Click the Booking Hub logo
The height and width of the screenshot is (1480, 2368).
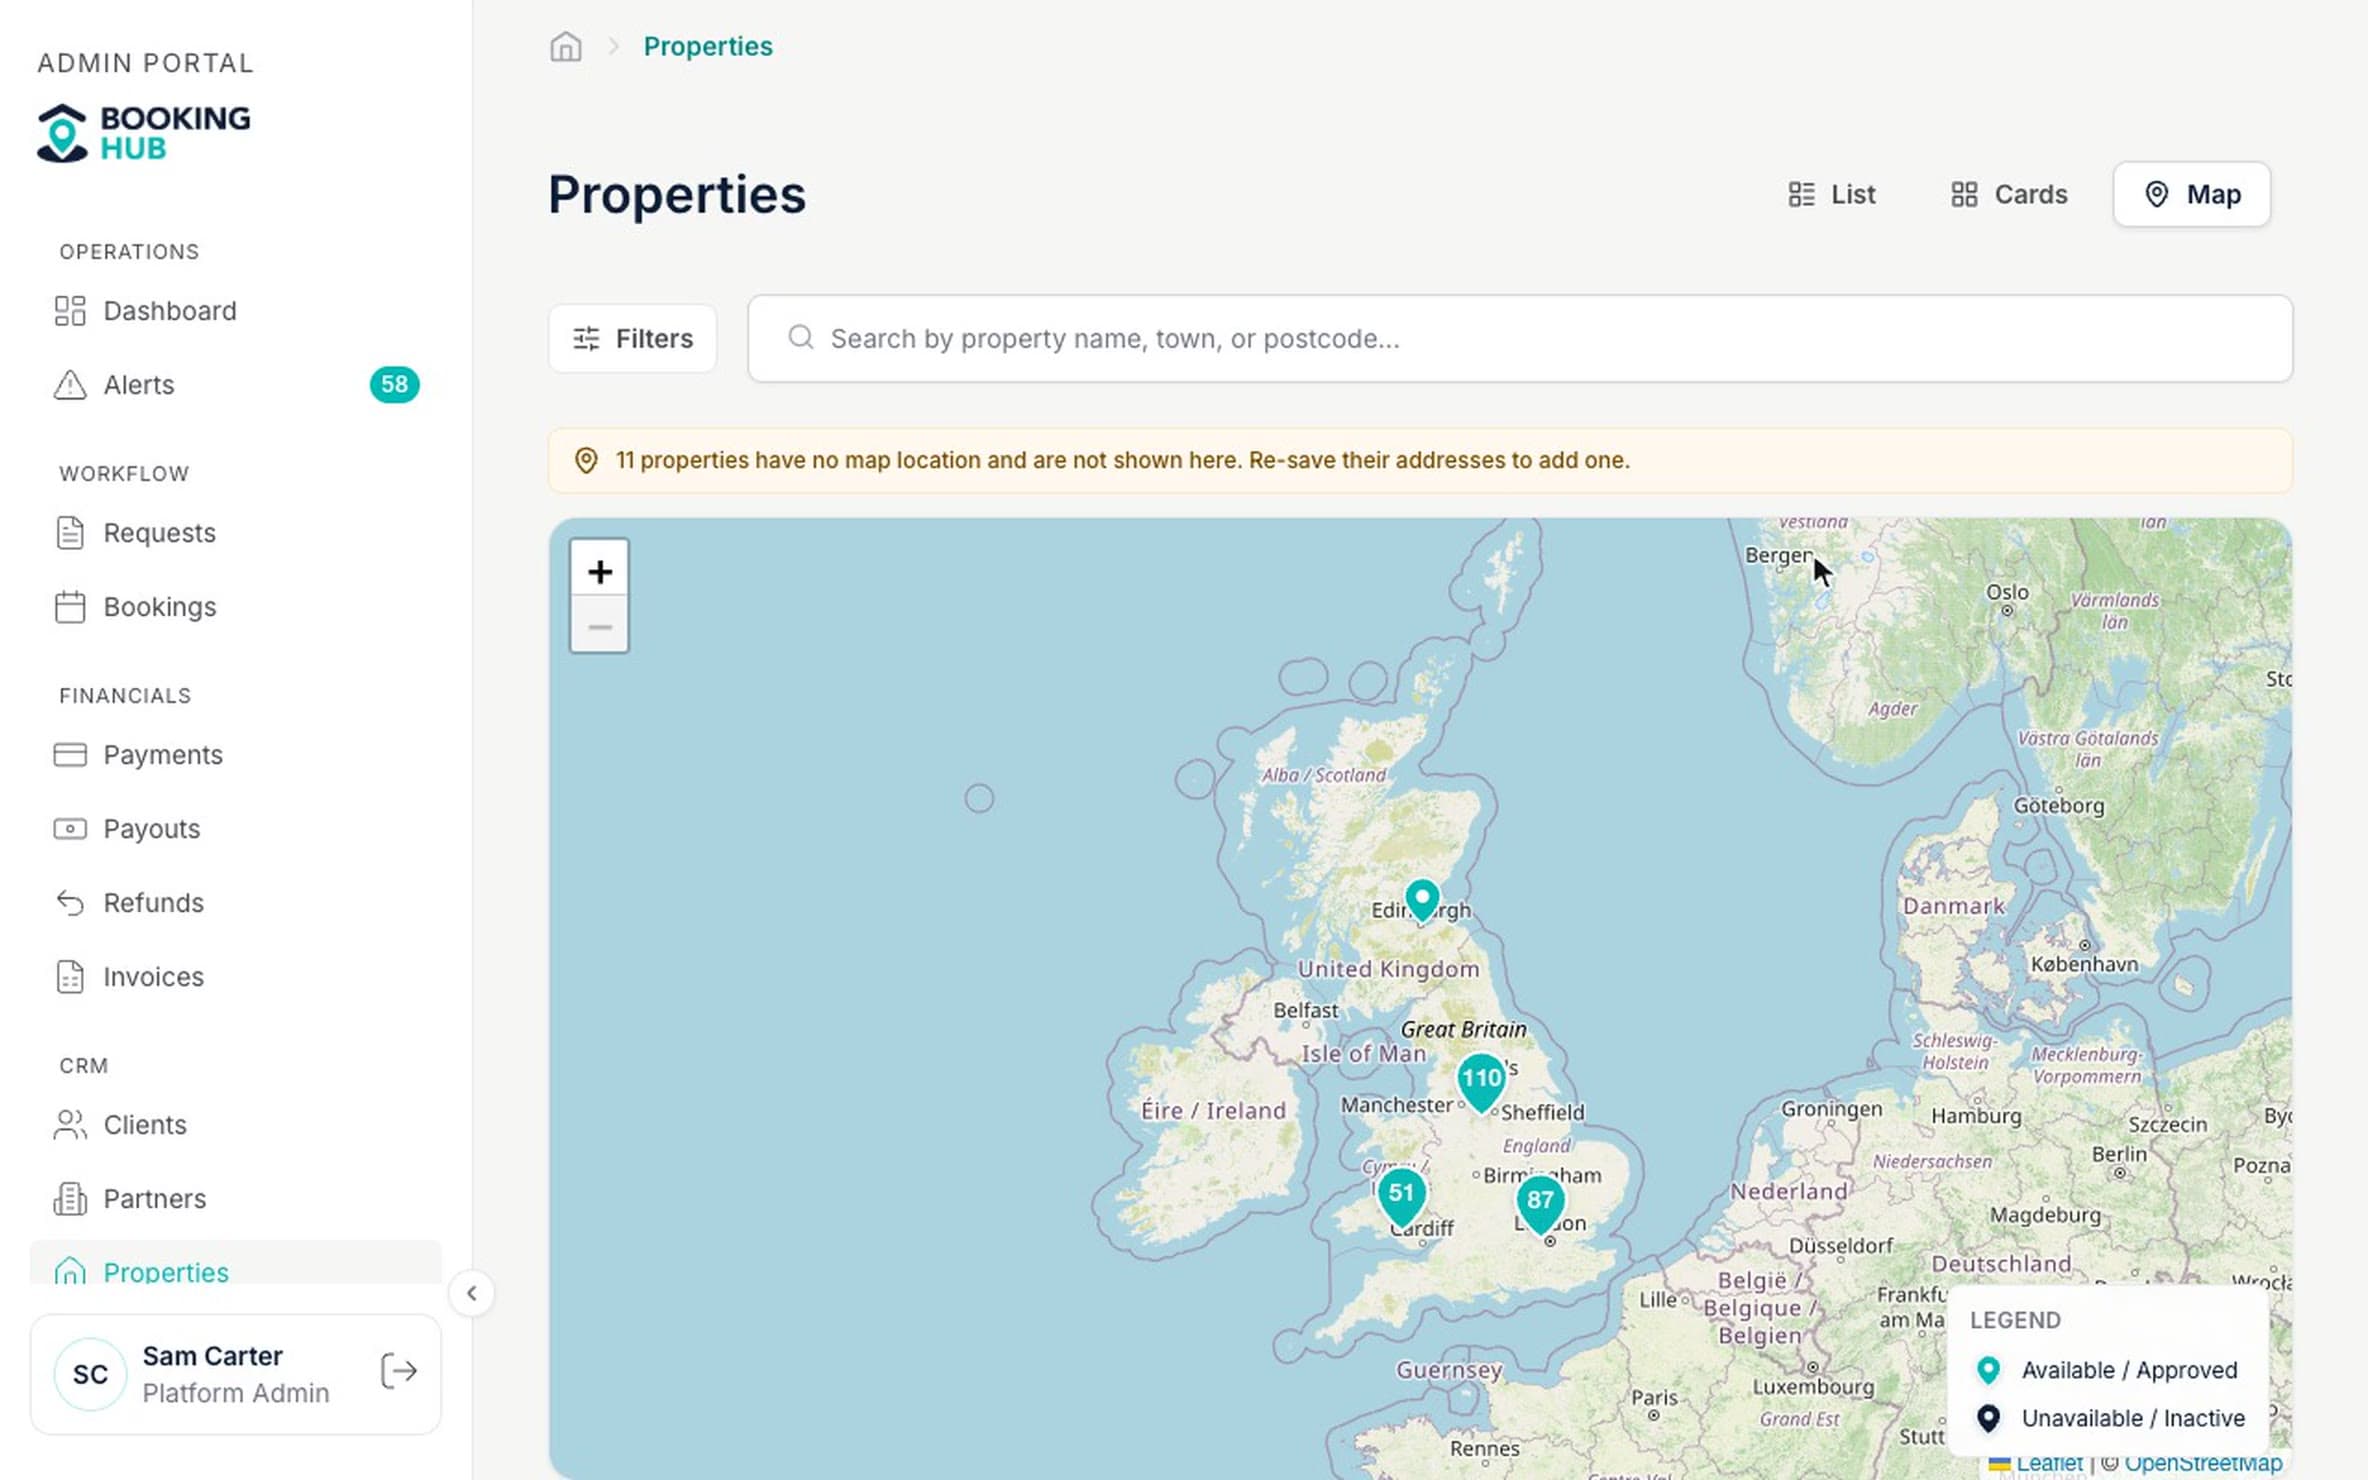(x=144, y=133)
